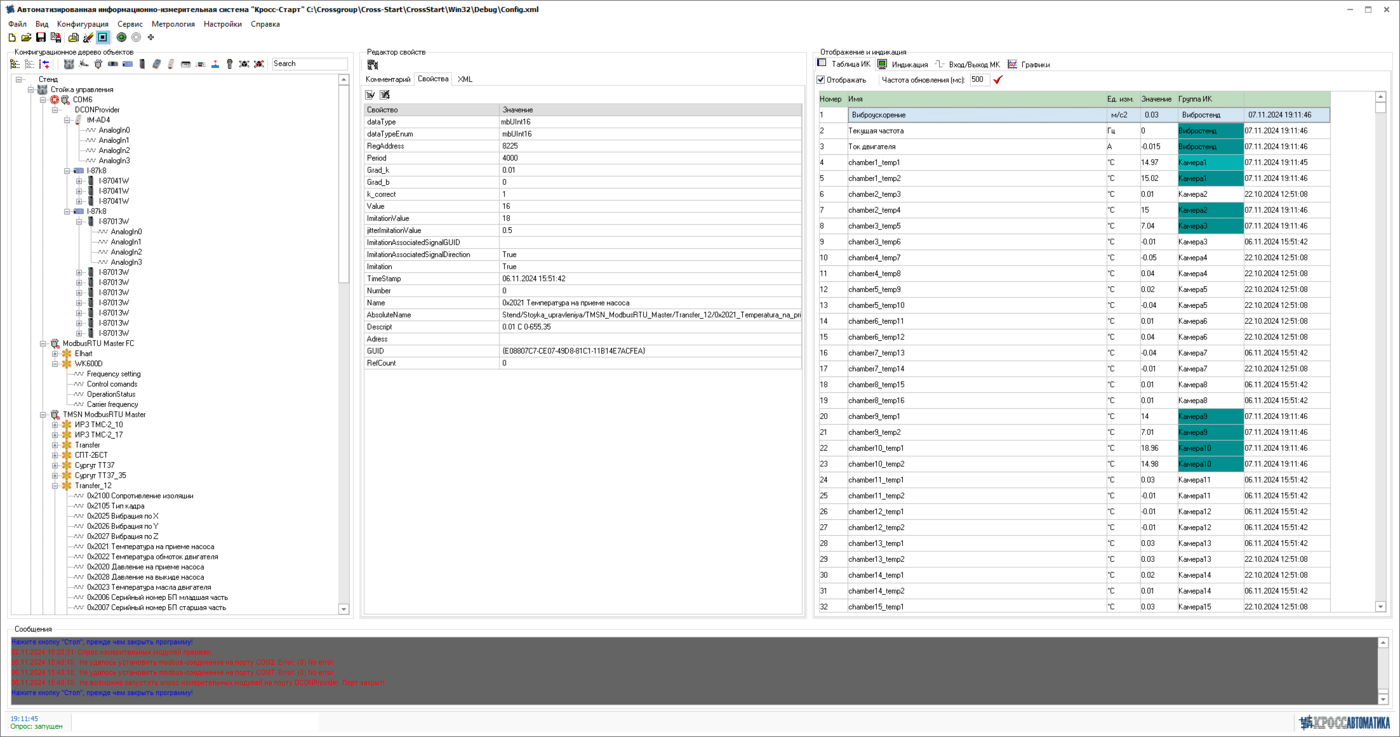The width and height of the screenshot is (1400, 737).
Task: Click the Period value 4000
Action: pyautogui.click(x=650, y=158)
